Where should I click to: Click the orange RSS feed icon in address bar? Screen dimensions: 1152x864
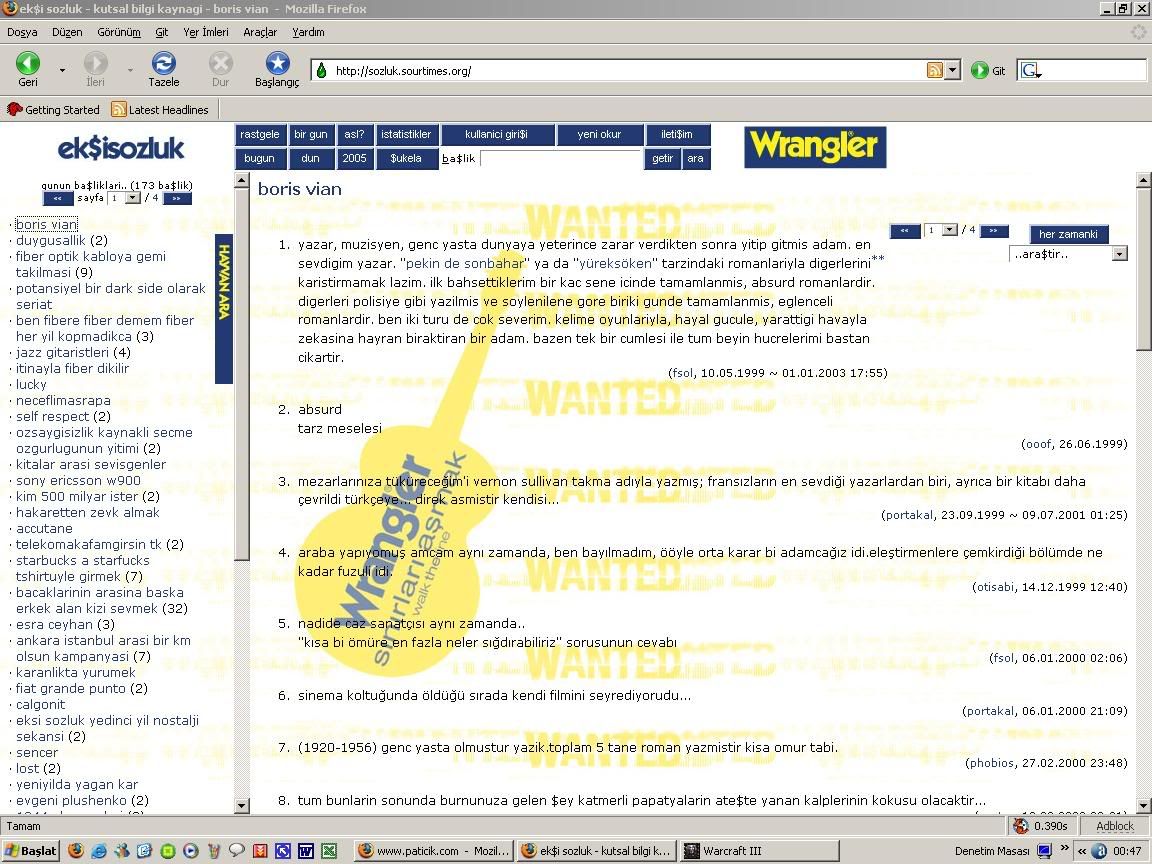935,71
